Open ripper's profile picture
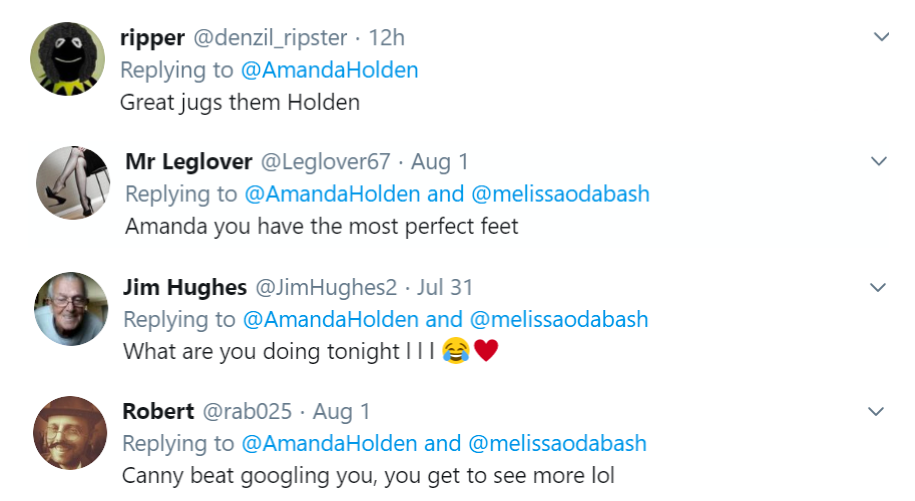The height and width of the screenshot is (501, 915). point(67,59)
